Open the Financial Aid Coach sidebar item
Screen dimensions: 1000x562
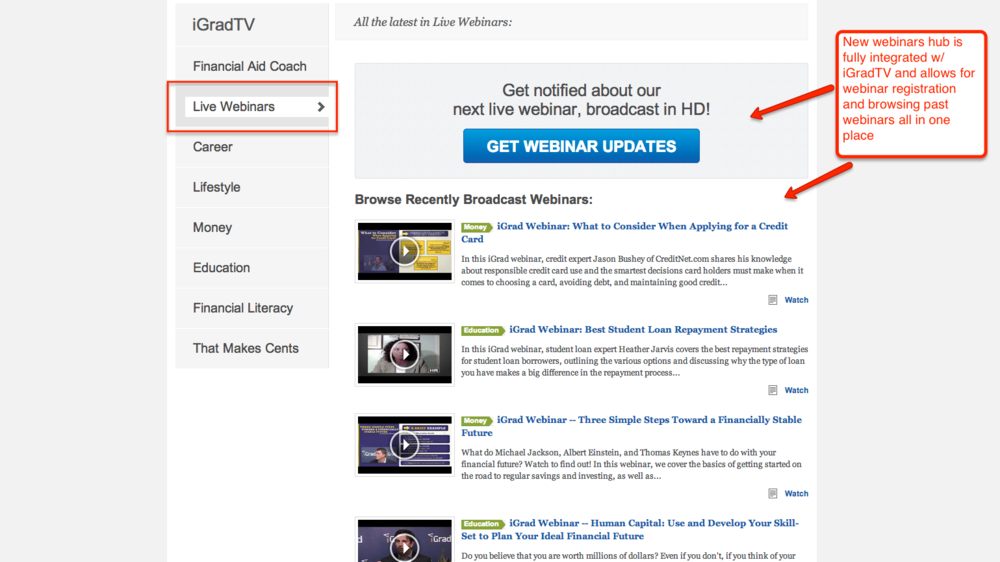pyautogui.click(x=250, y=66)
